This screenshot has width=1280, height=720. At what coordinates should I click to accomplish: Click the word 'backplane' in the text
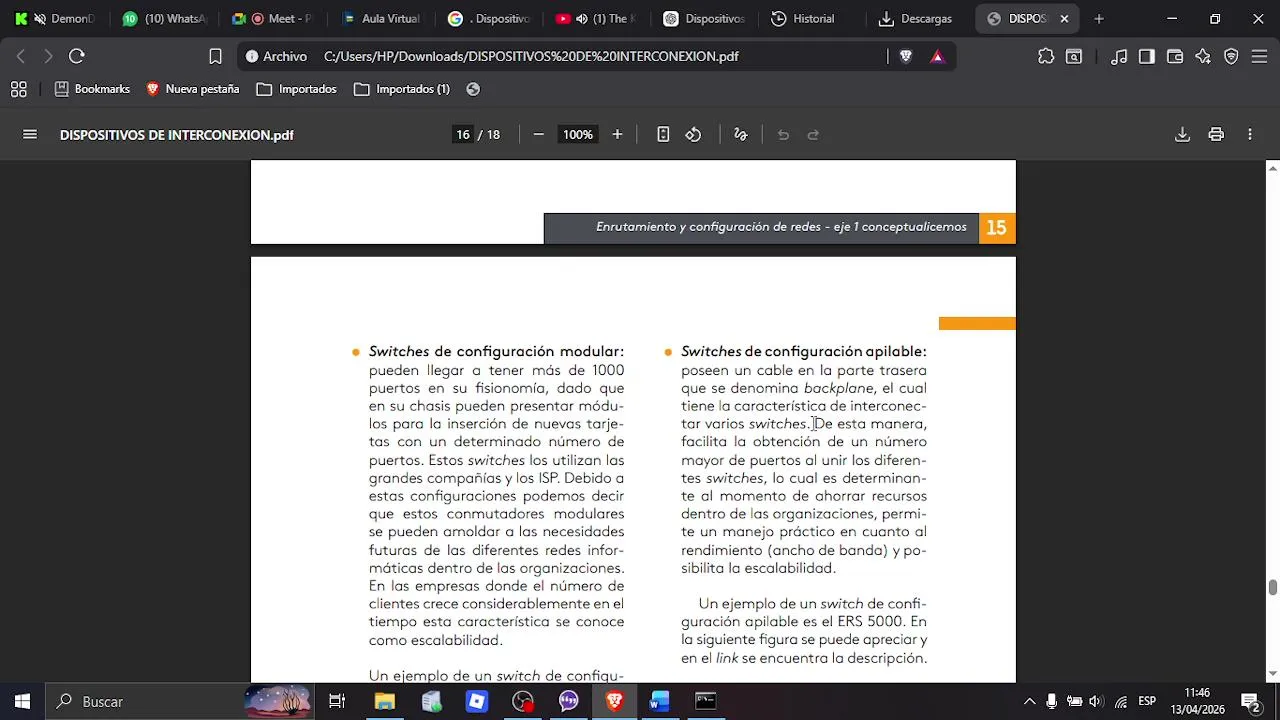coord(838,388)
